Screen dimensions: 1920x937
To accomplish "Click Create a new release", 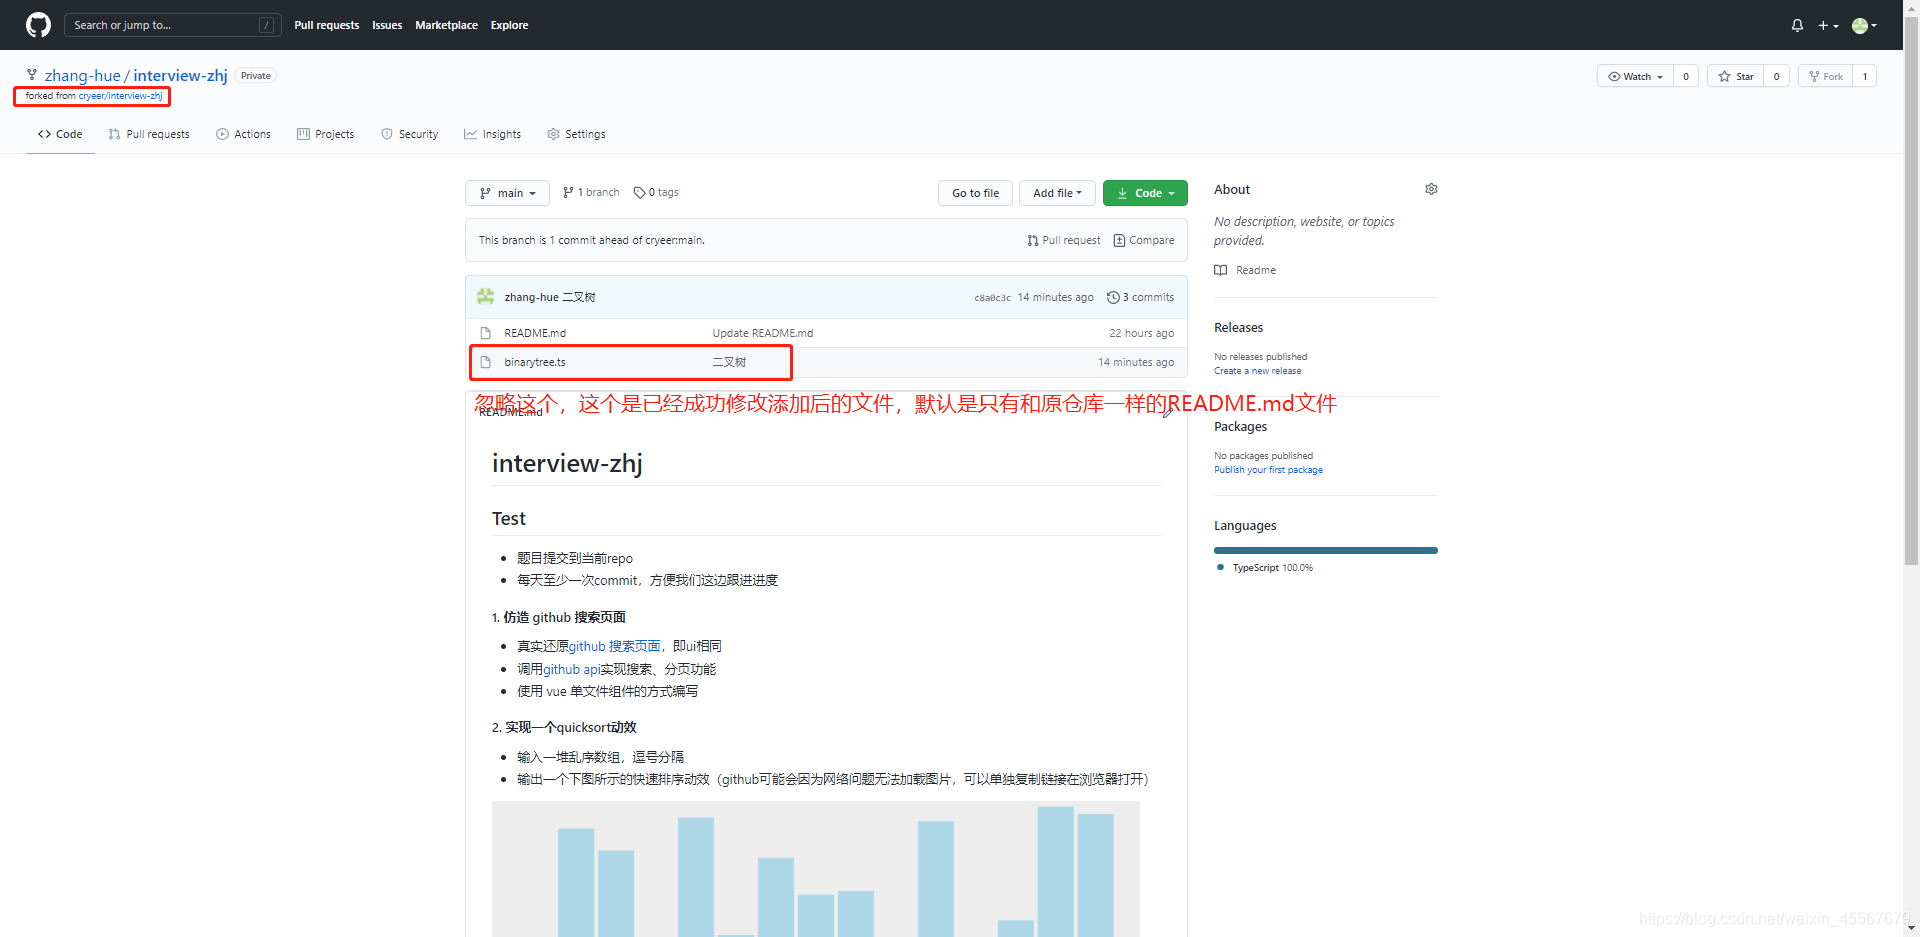I will [x=1258, y=371].
